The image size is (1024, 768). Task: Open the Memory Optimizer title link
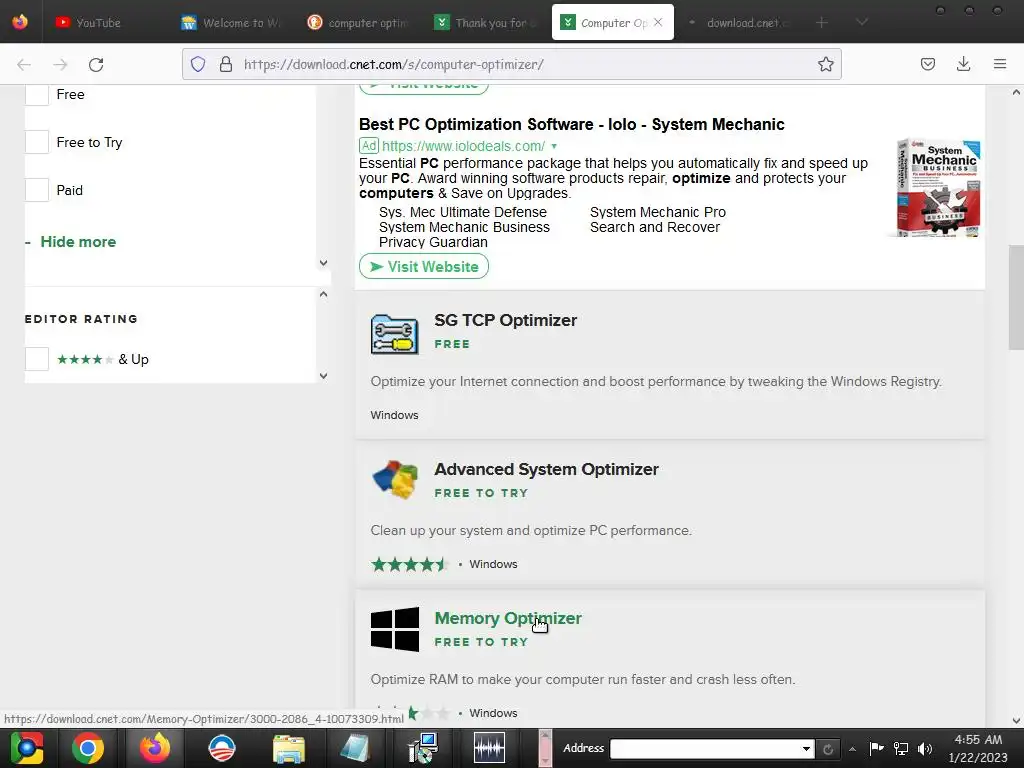(x=508, y=618)
